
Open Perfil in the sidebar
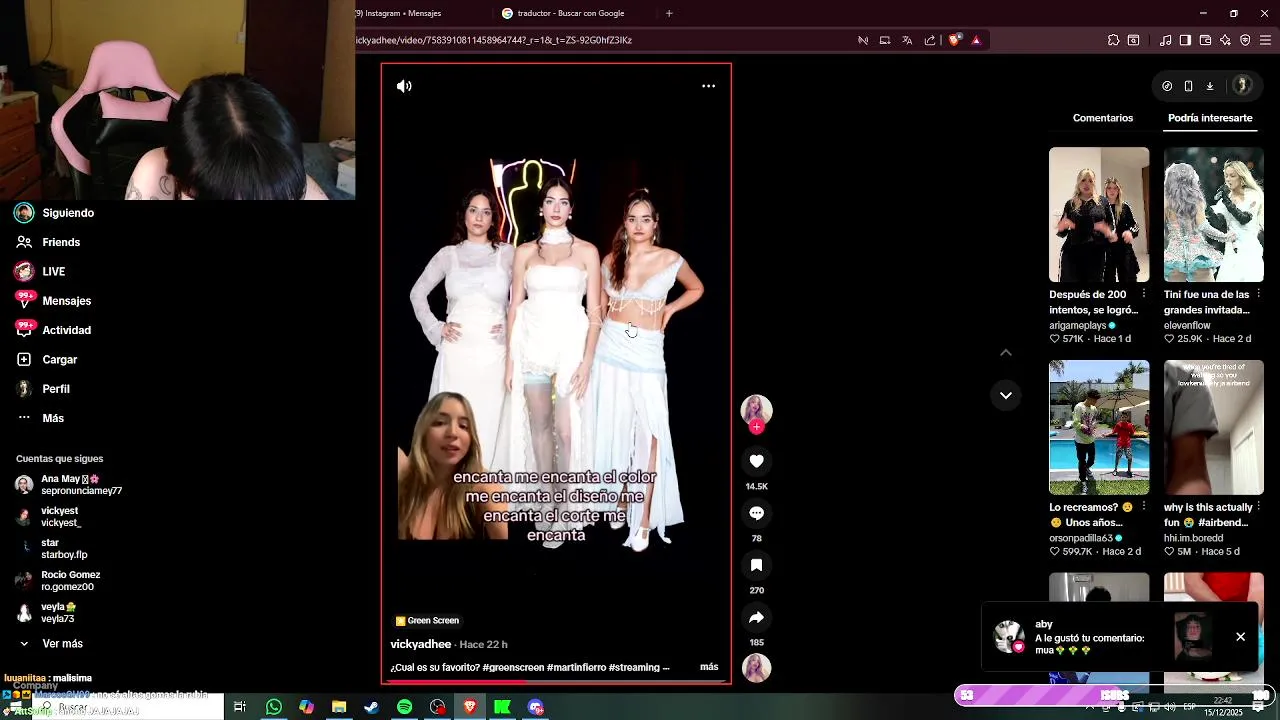[x=44, y=389]
